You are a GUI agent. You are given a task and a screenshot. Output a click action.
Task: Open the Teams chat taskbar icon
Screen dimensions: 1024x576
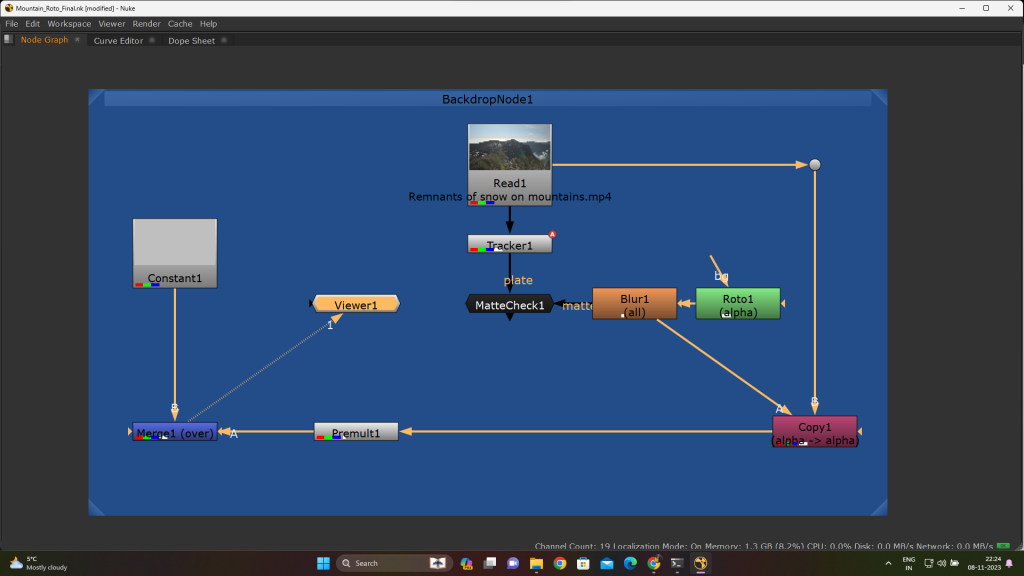[x=513, y=563]
